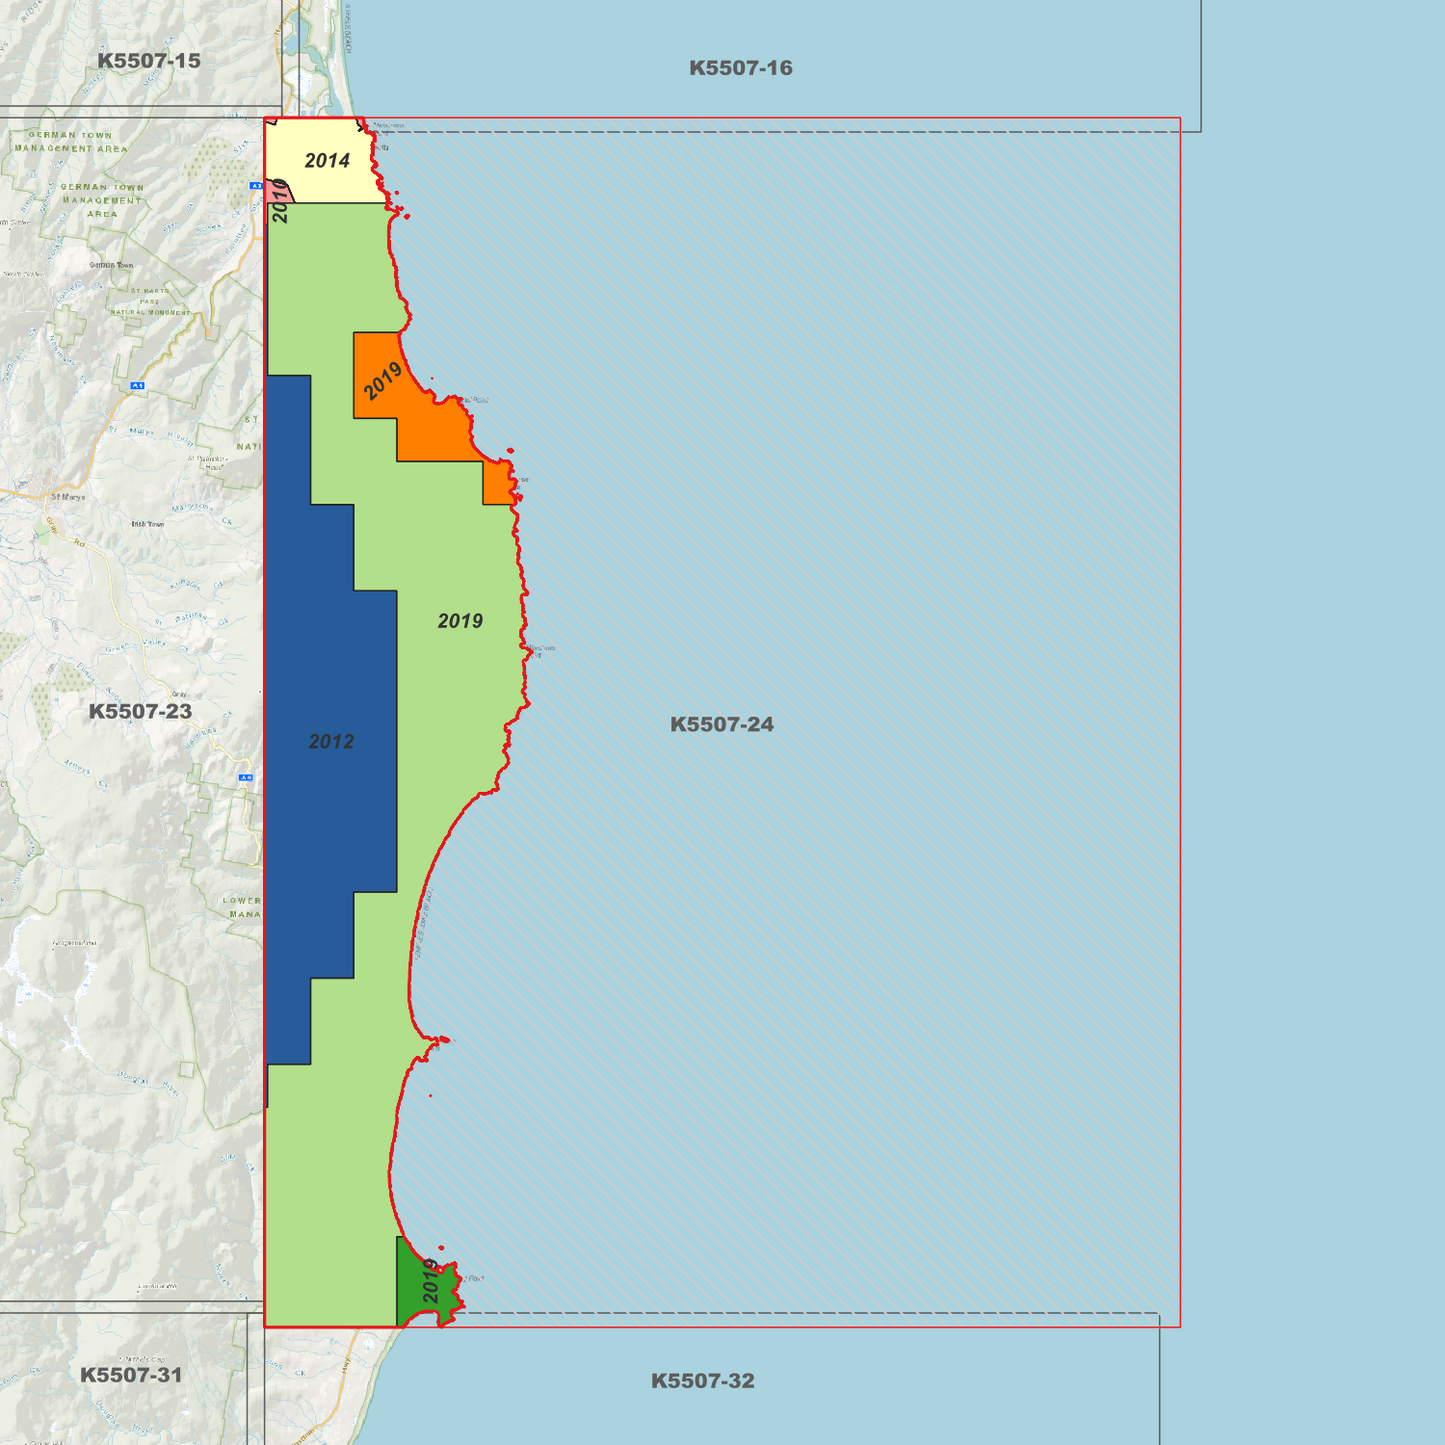Click the A4 highway shield icon
This screenshot has height=1445, width=1445.
(x=246, y=777)
